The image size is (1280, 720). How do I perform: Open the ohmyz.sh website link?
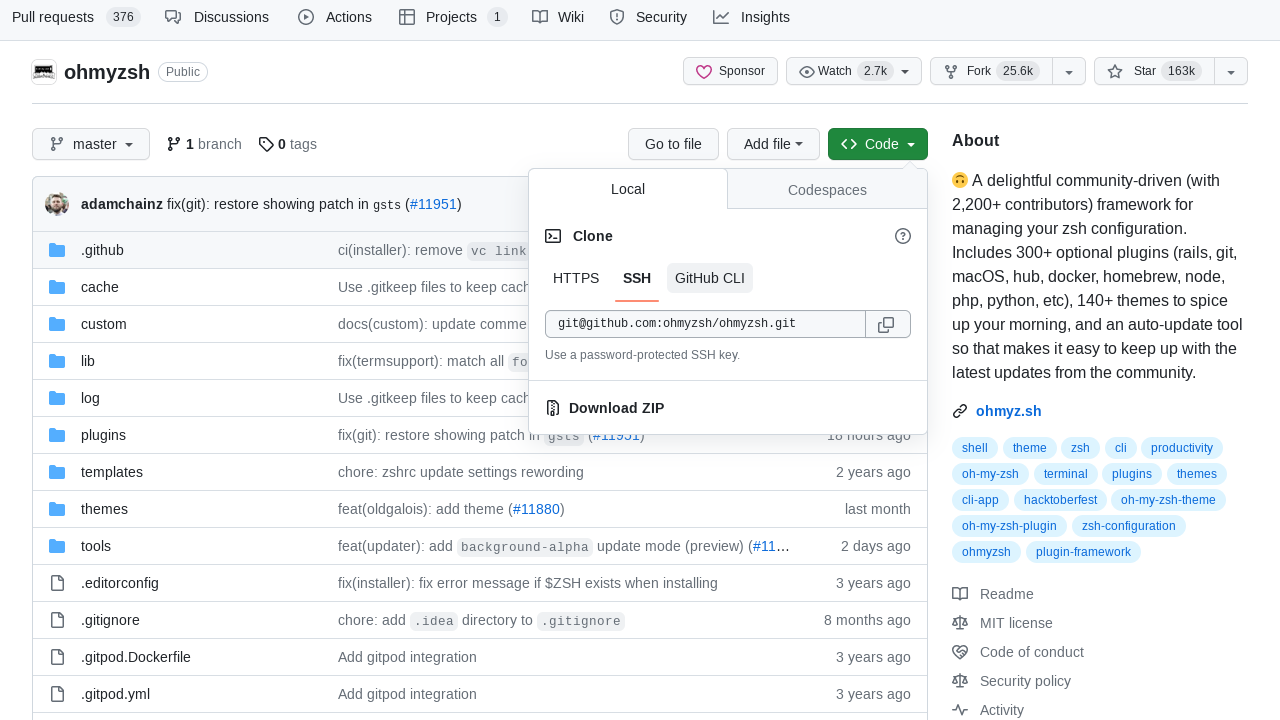click(1008, 411)
